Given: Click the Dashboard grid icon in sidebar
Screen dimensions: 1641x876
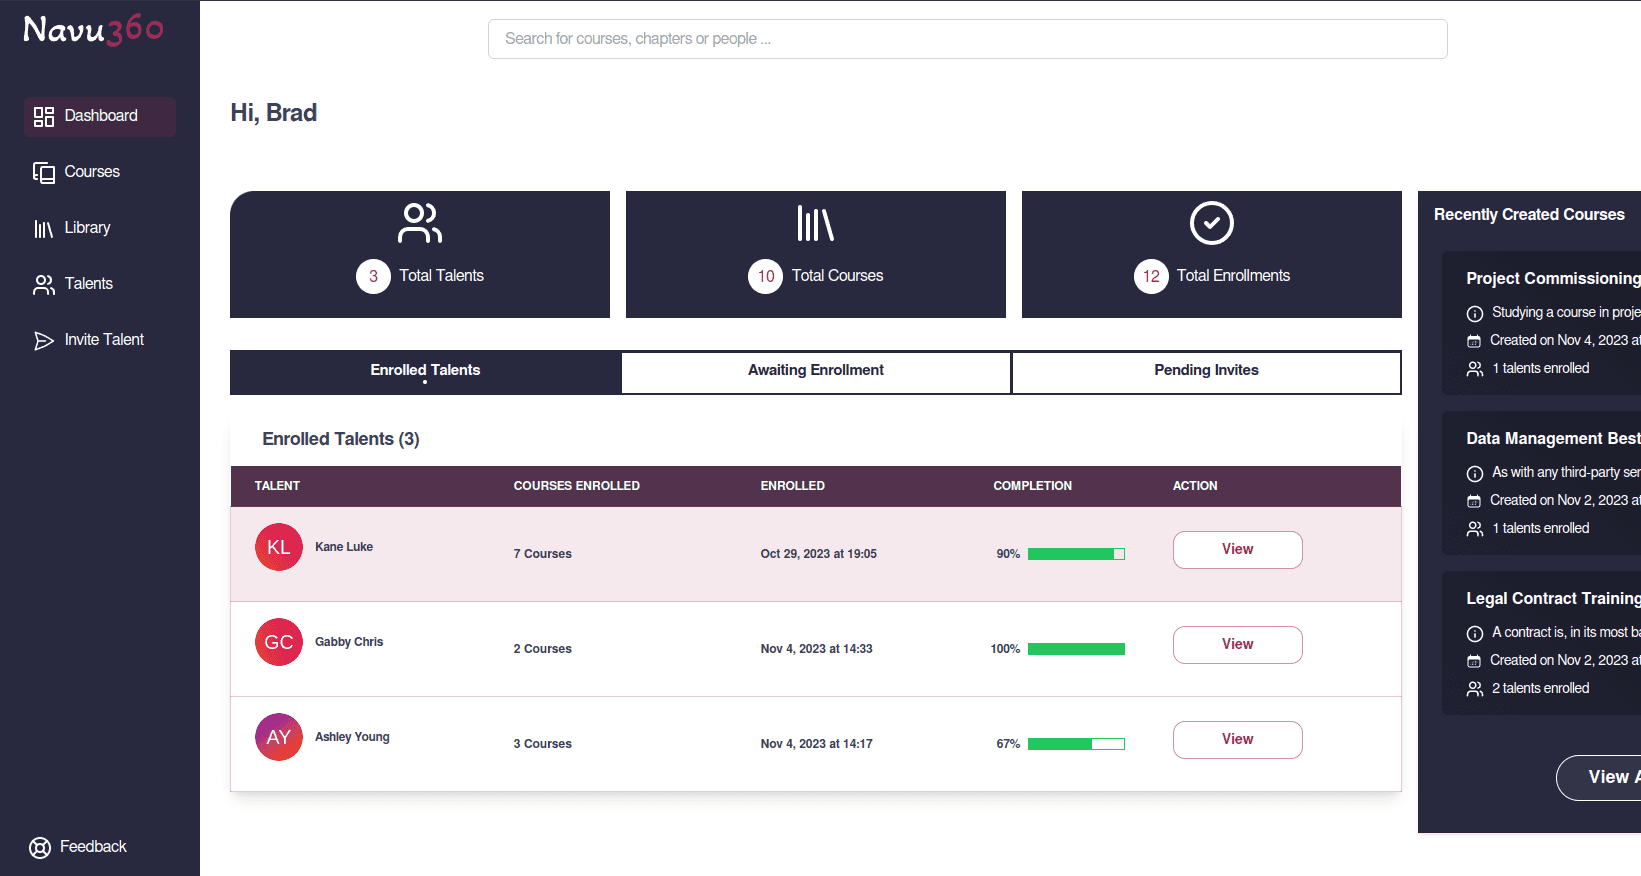Looking at the screenshot, I should [x=43, y=117].
